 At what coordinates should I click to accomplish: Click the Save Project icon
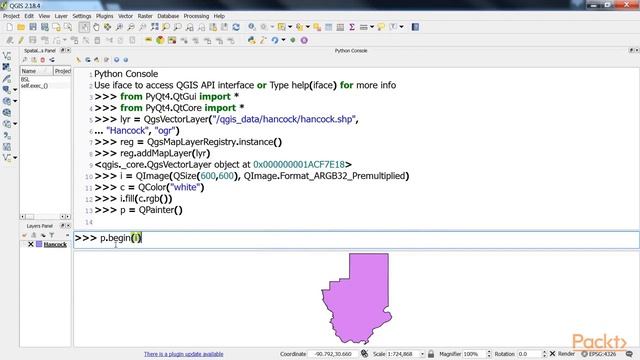click(x=33, y=27)
